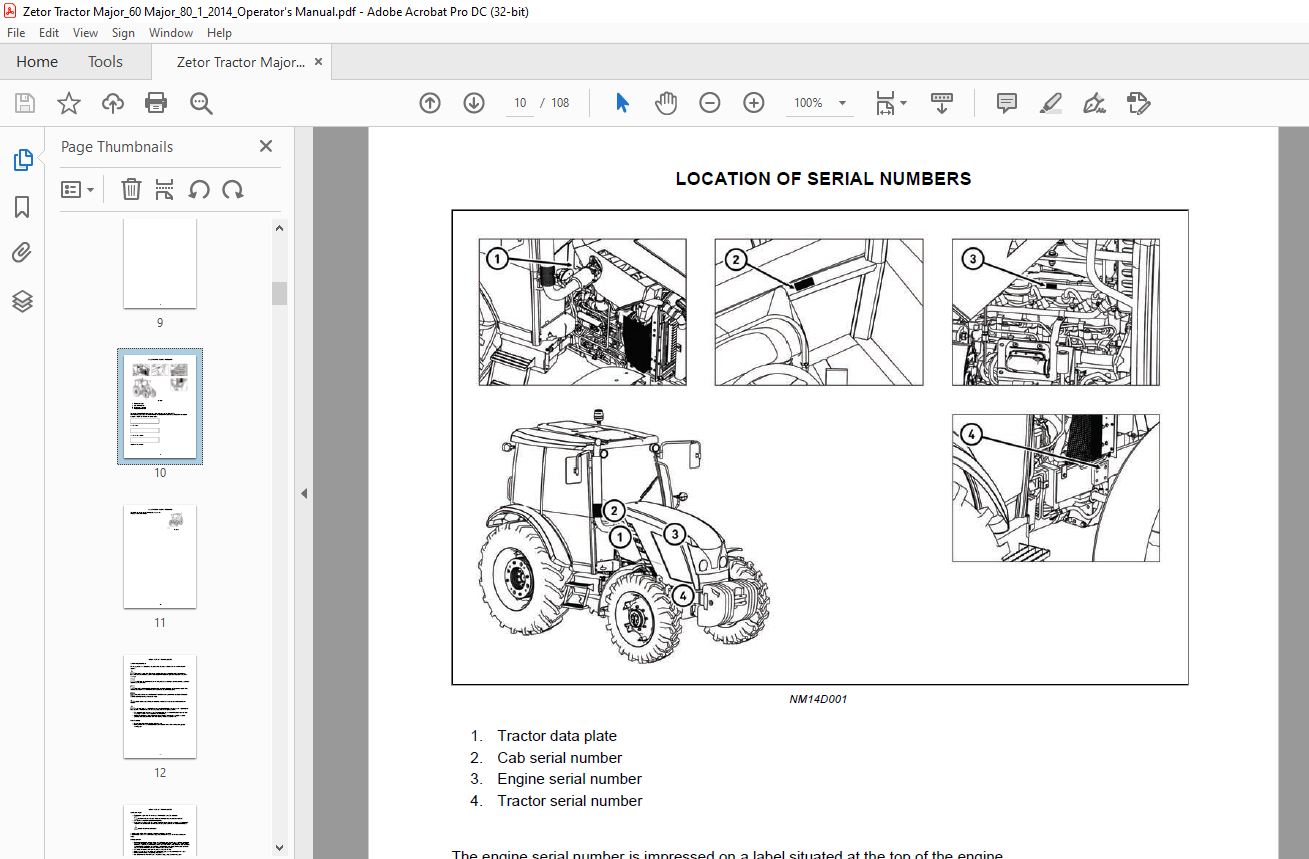1309x859 pixels.
Task: Click the print pages thumbnail icon
Action: click(x=165, y=189)
